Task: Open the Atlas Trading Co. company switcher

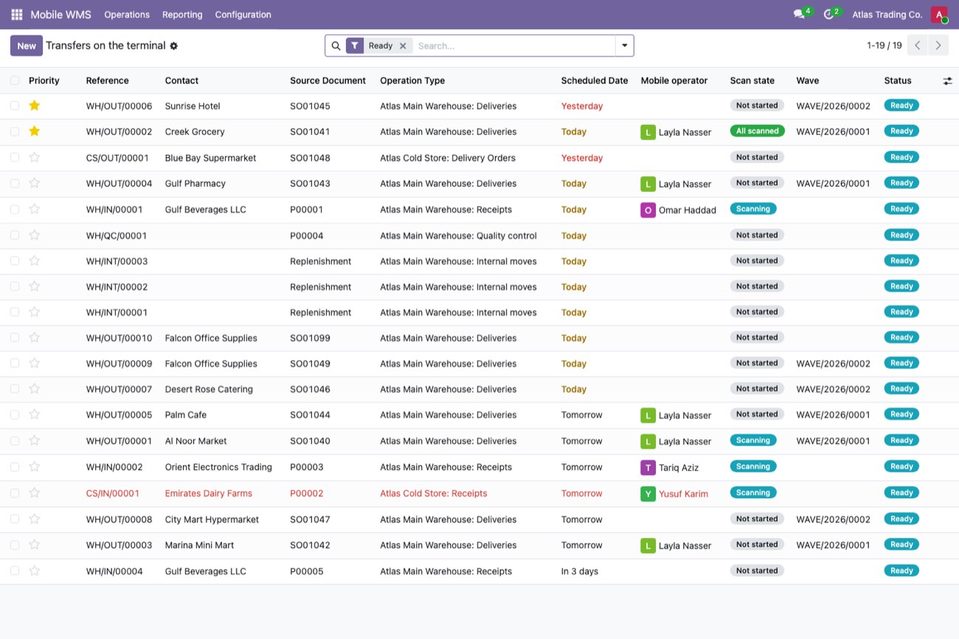Action: click(887, 15)
